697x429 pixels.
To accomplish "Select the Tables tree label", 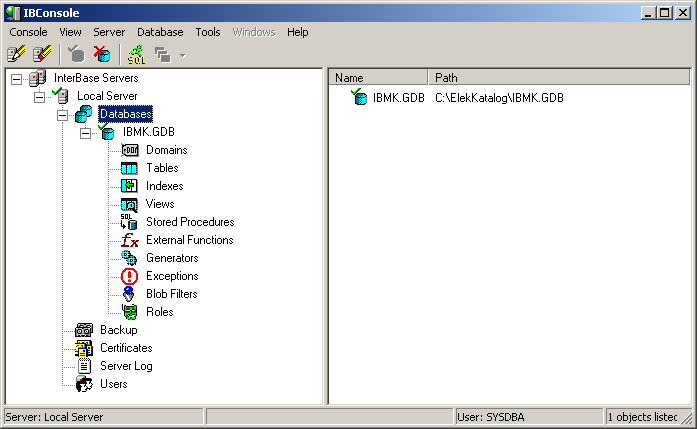I will coord(162,168).
